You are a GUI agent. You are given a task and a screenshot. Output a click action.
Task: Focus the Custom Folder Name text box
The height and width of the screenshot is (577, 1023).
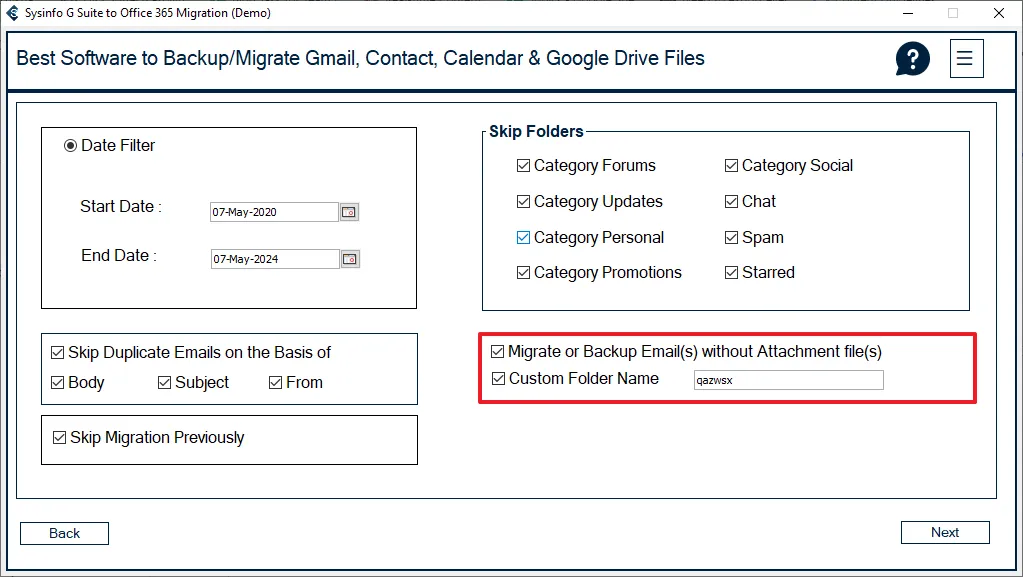789,380
